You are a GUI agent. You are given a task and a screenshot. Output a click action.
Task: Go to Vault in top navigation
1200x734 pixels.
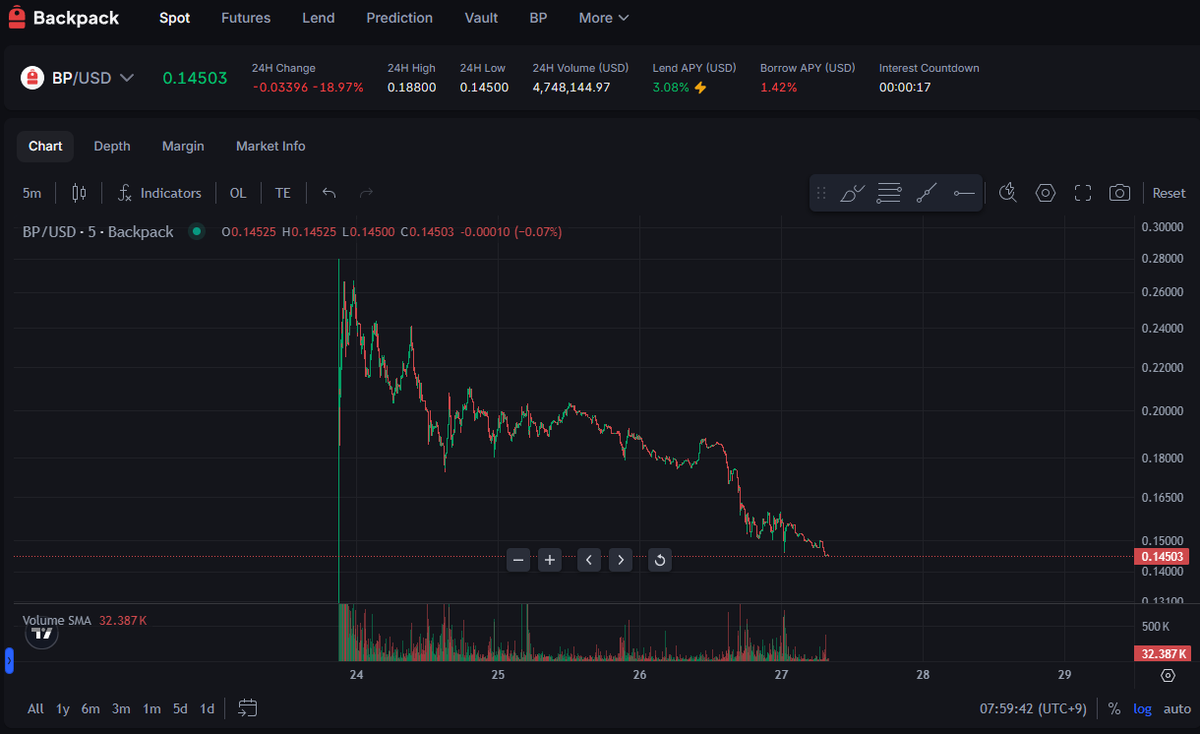click(x=481, y=18)
